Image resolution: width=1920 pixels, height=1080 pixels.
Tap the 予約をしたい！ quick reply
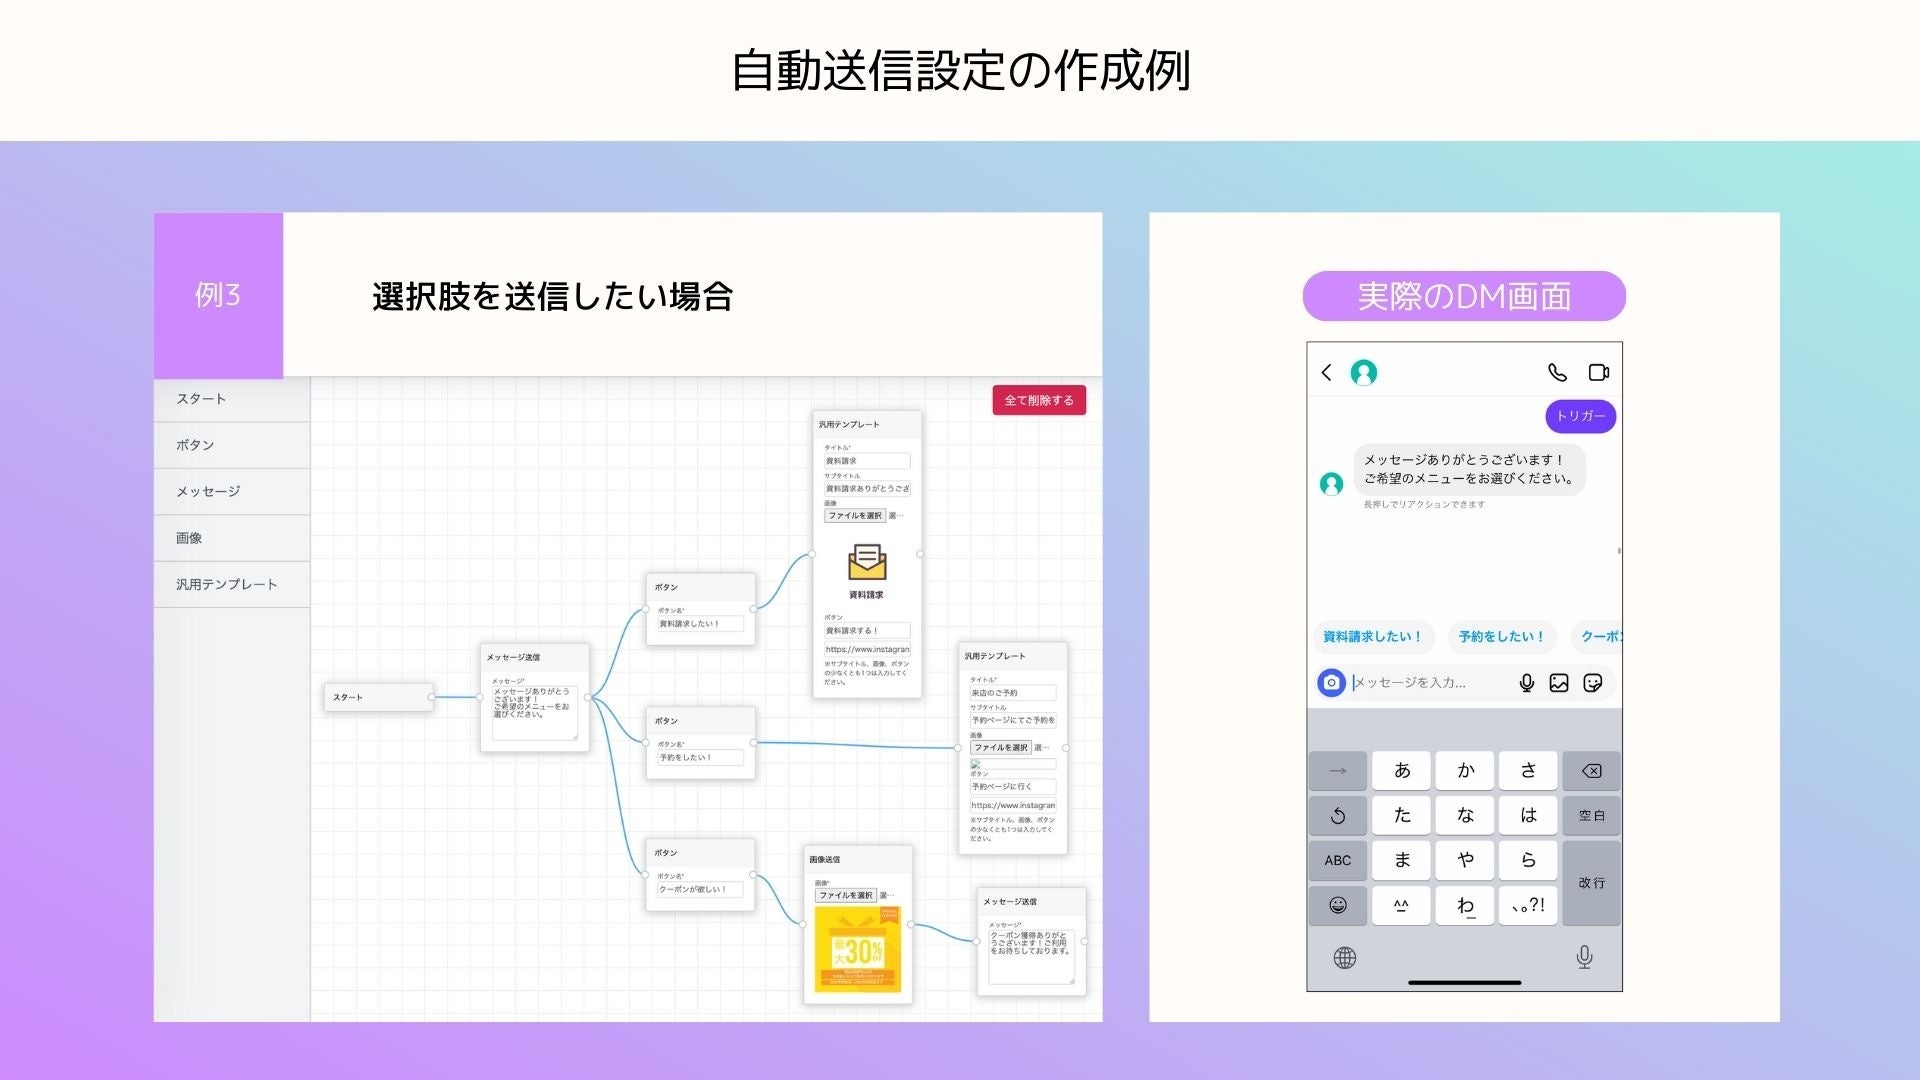pos(1501,636)
